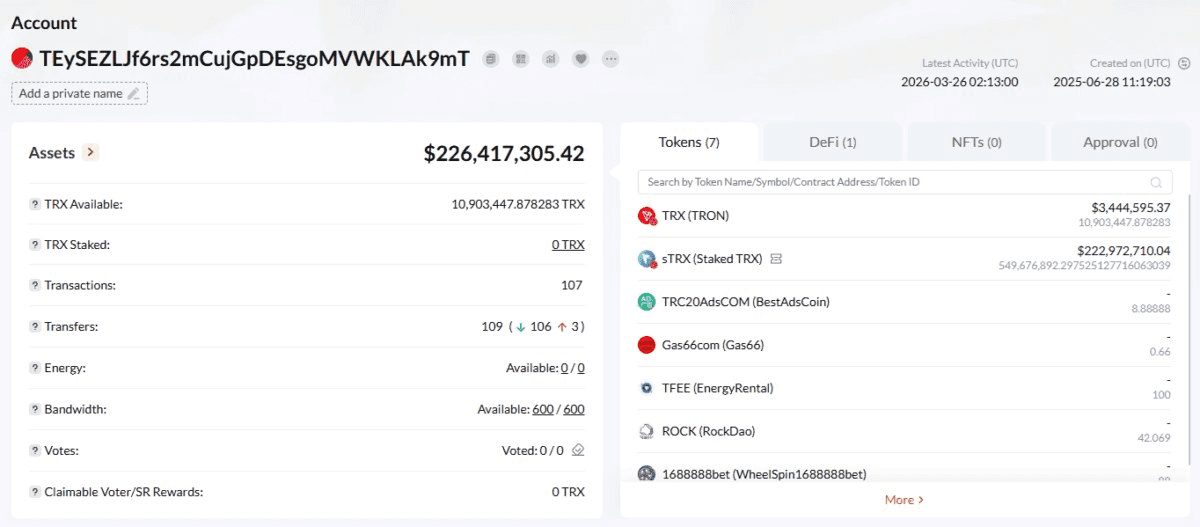Click the sTRX staked tag icon
This screenshot has height=527, width=1200.
click(x=776, y=259)
